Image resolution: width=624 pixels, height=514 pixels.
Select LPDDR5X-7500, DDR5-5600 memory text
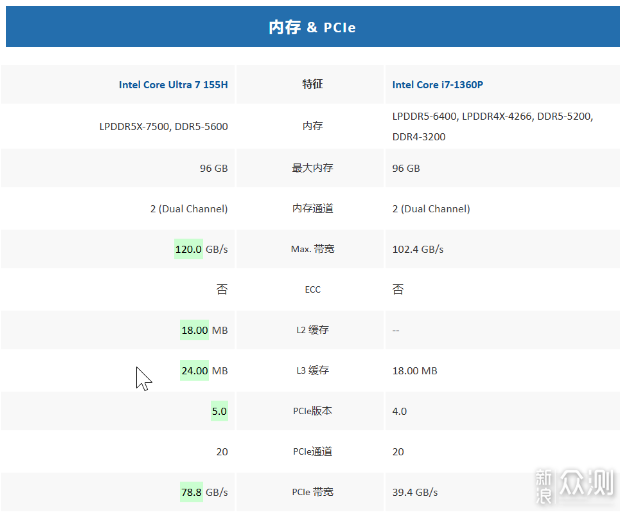[x=164, y=127]
